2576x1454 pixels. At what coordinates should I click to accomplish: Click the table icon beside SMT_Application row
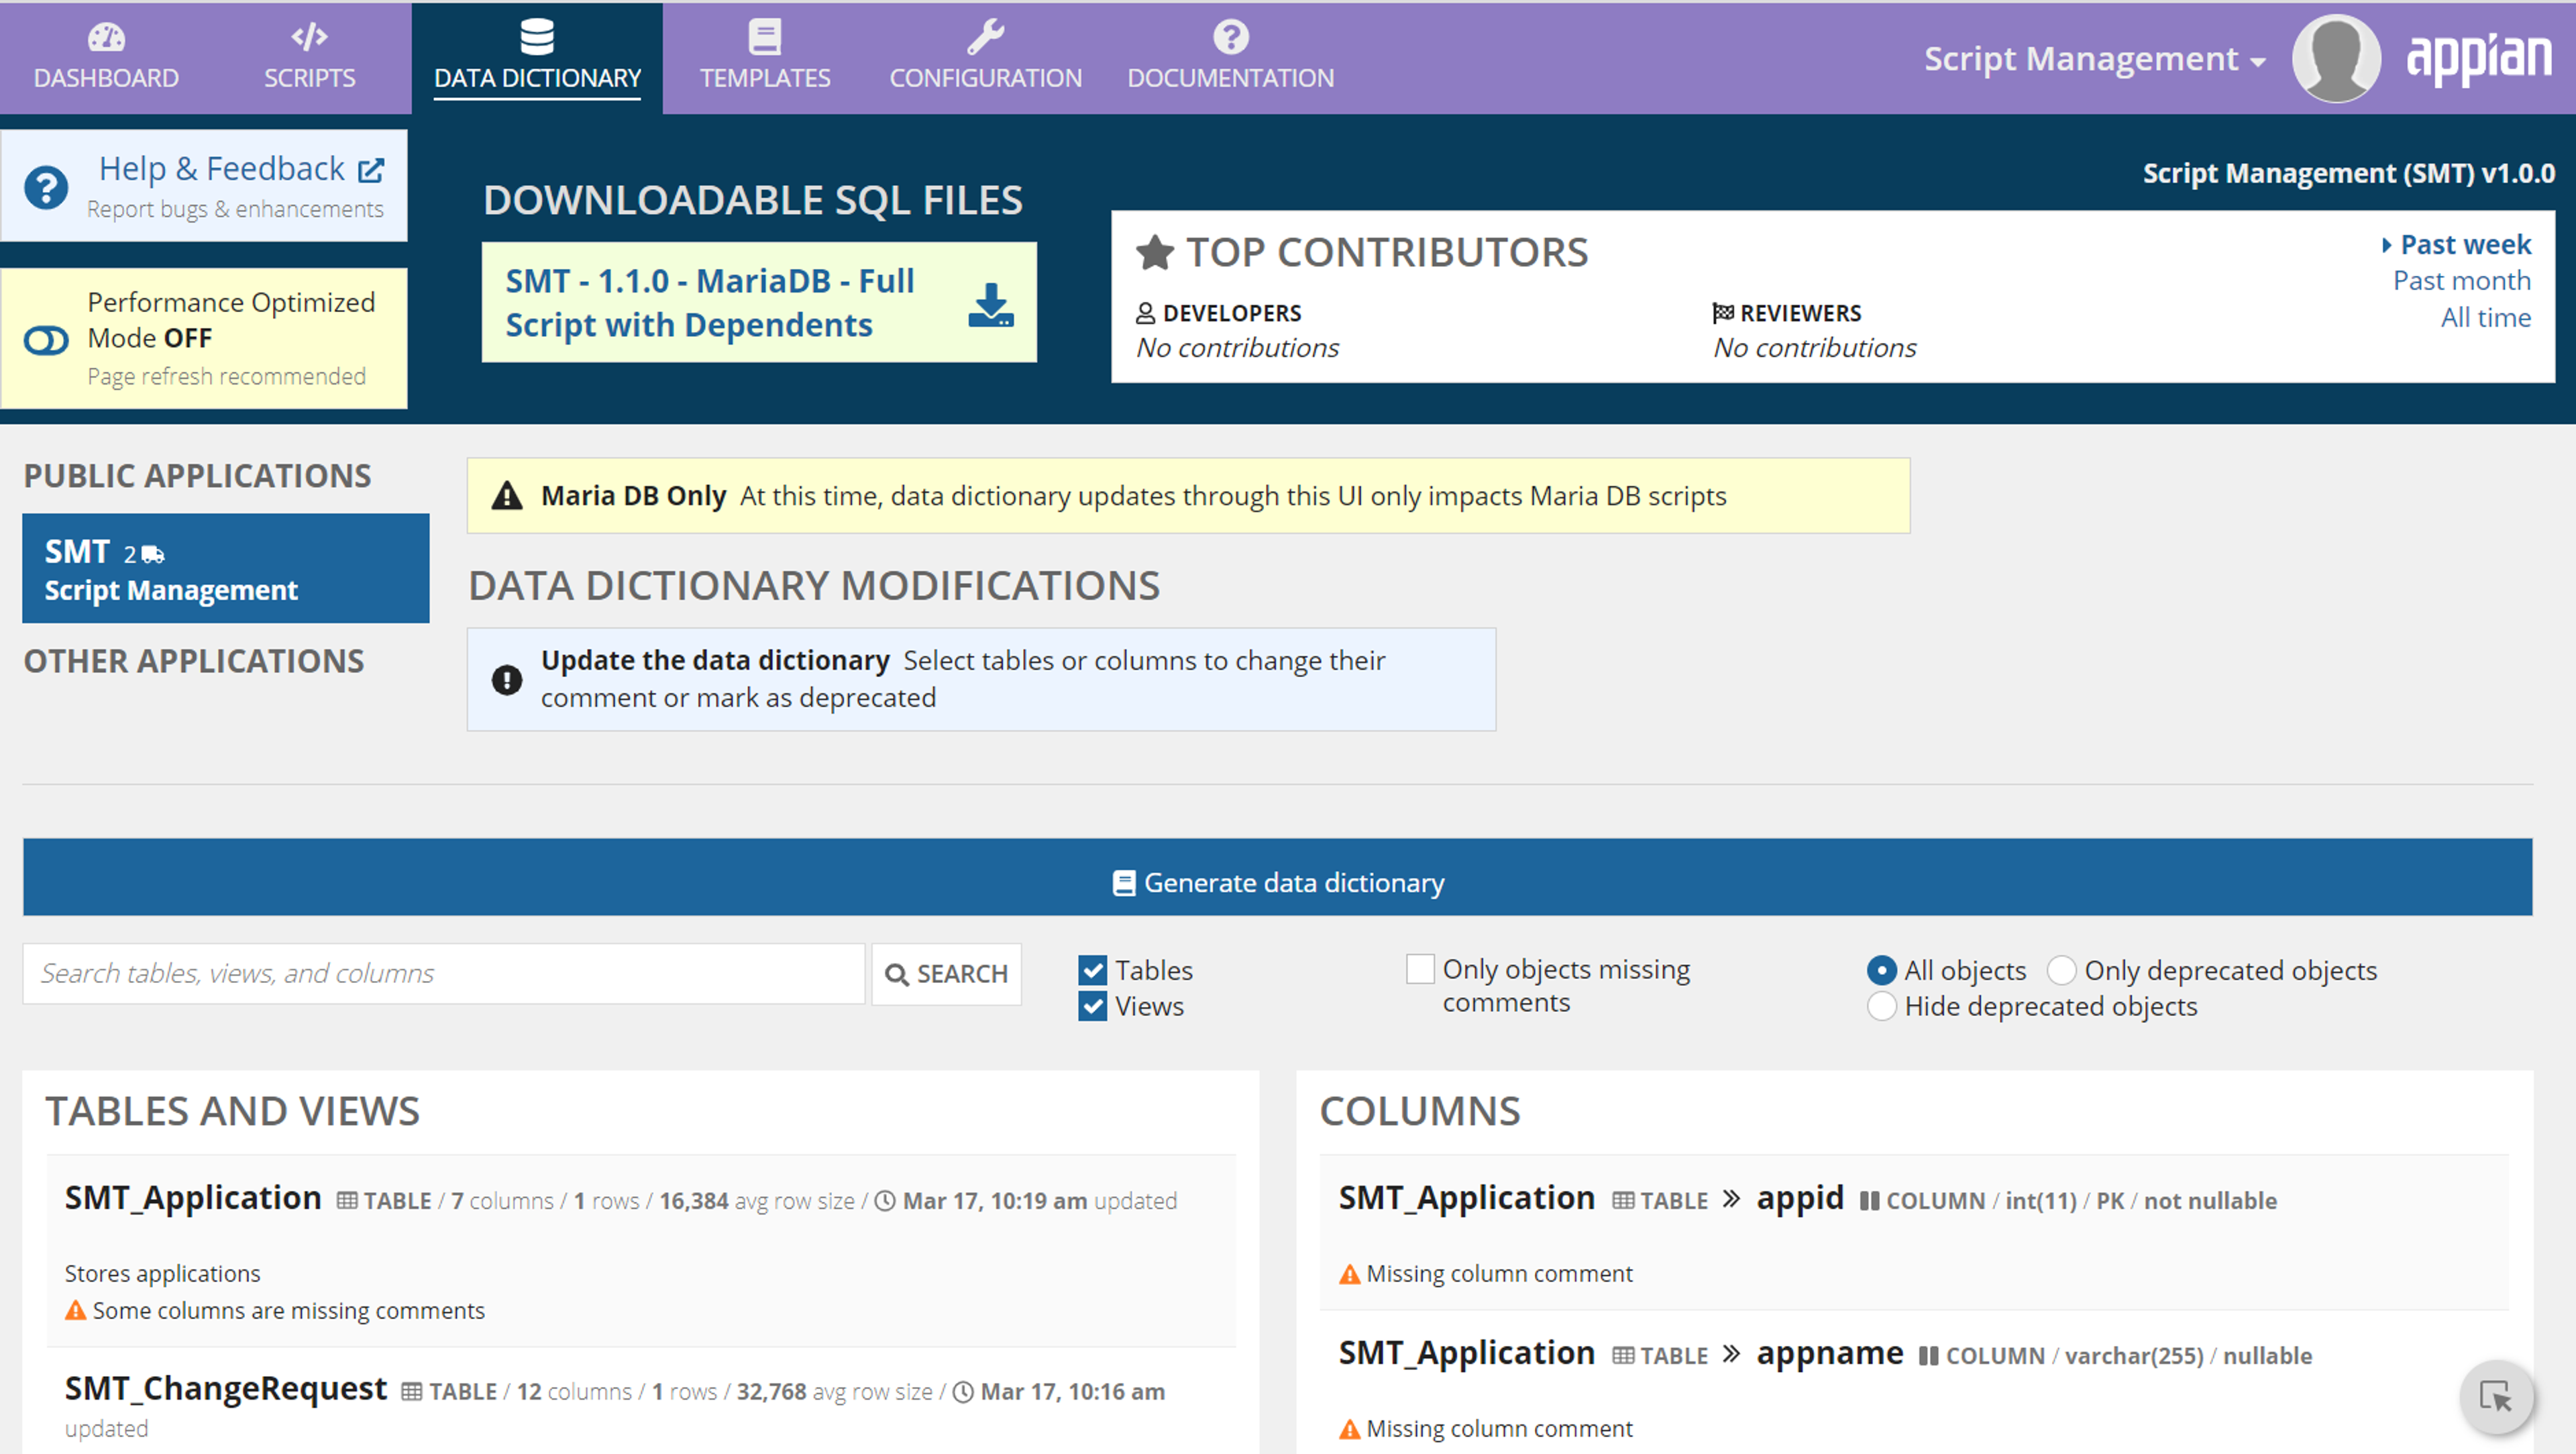(x=347, y=1201)
